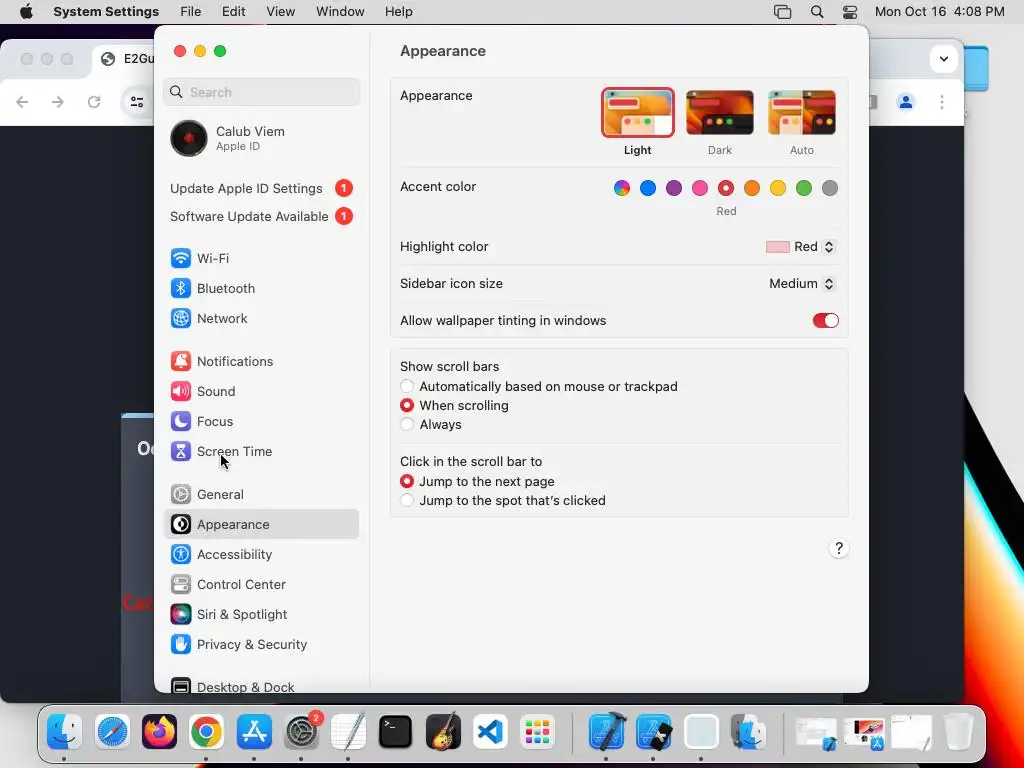Reload page in Chrome window
The image size is (1024, 768).
point(94,102)
